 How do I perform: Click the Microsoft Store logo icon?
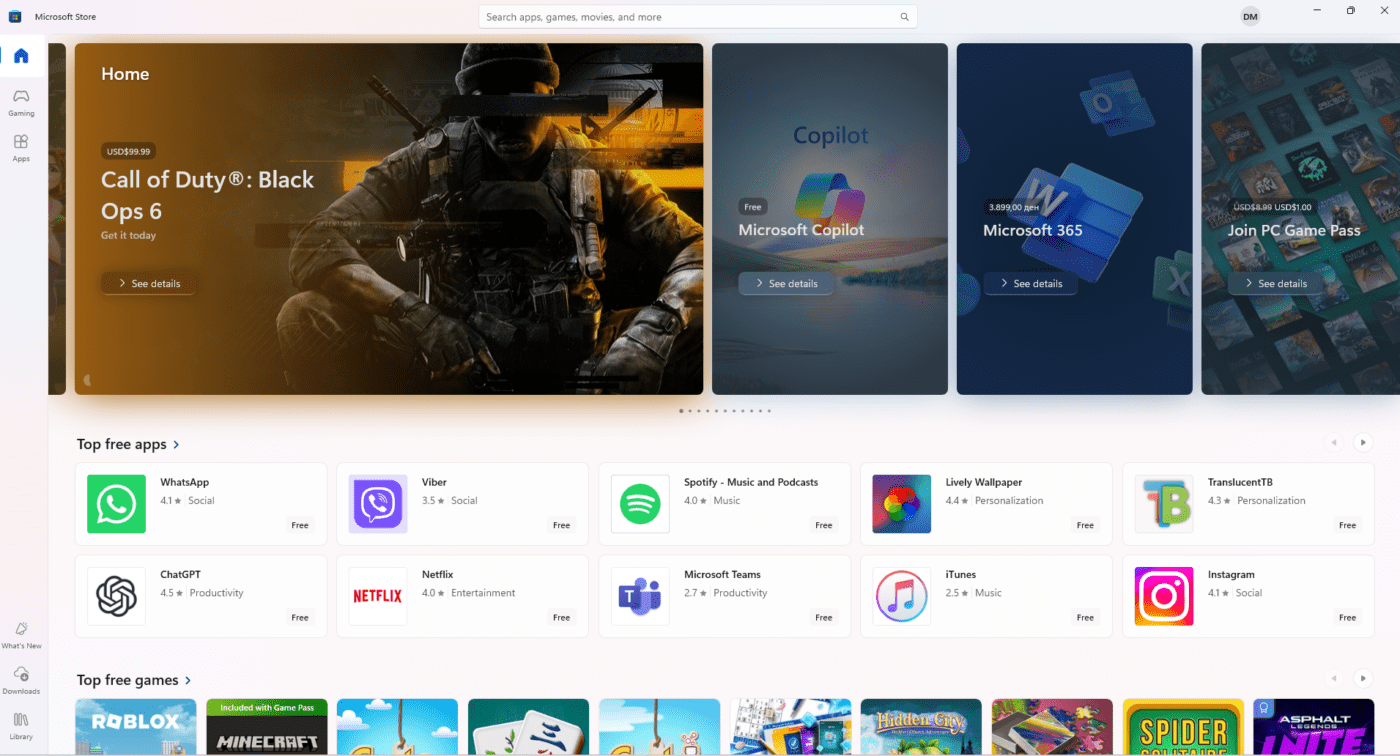click(15, 17)
